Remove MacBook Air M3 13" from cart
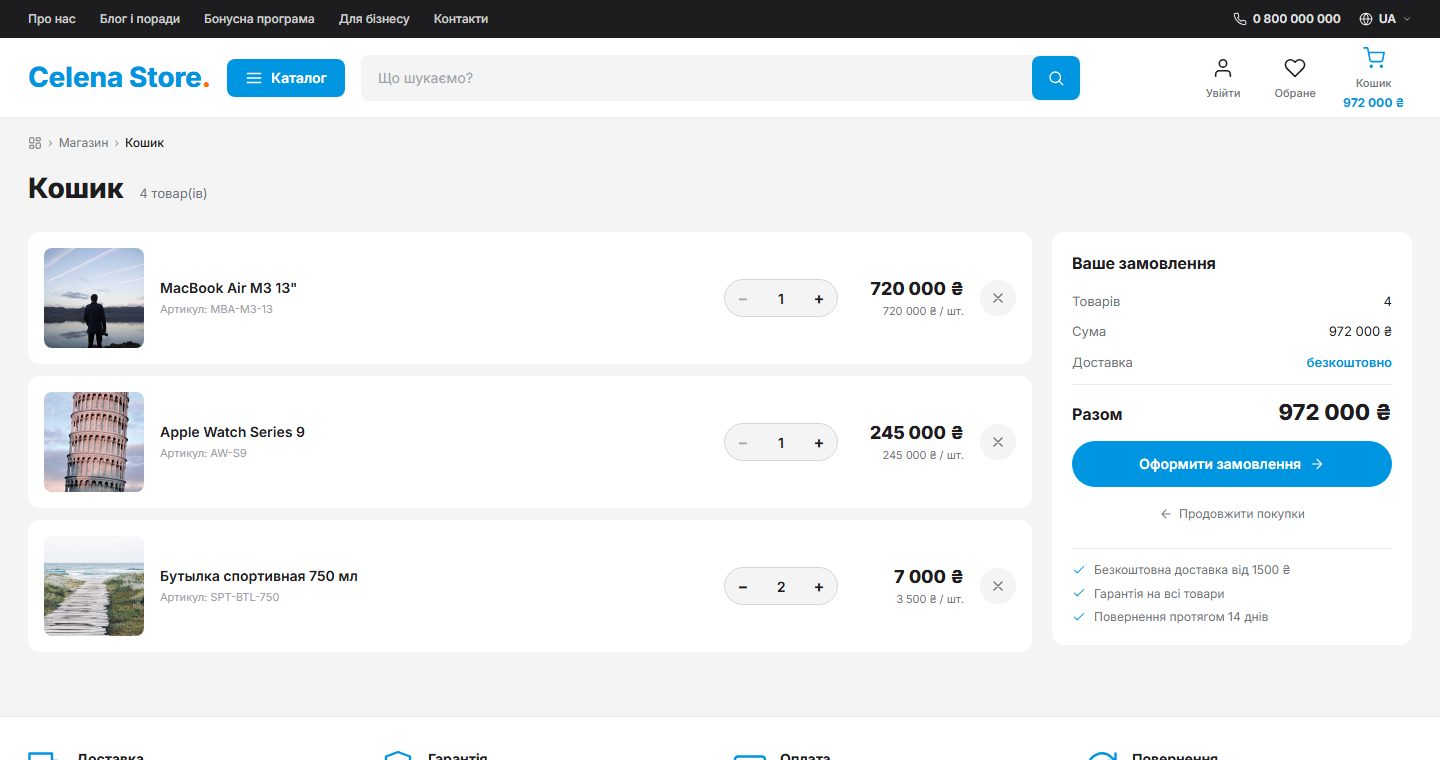1440x760 pixels. [998, 298]
